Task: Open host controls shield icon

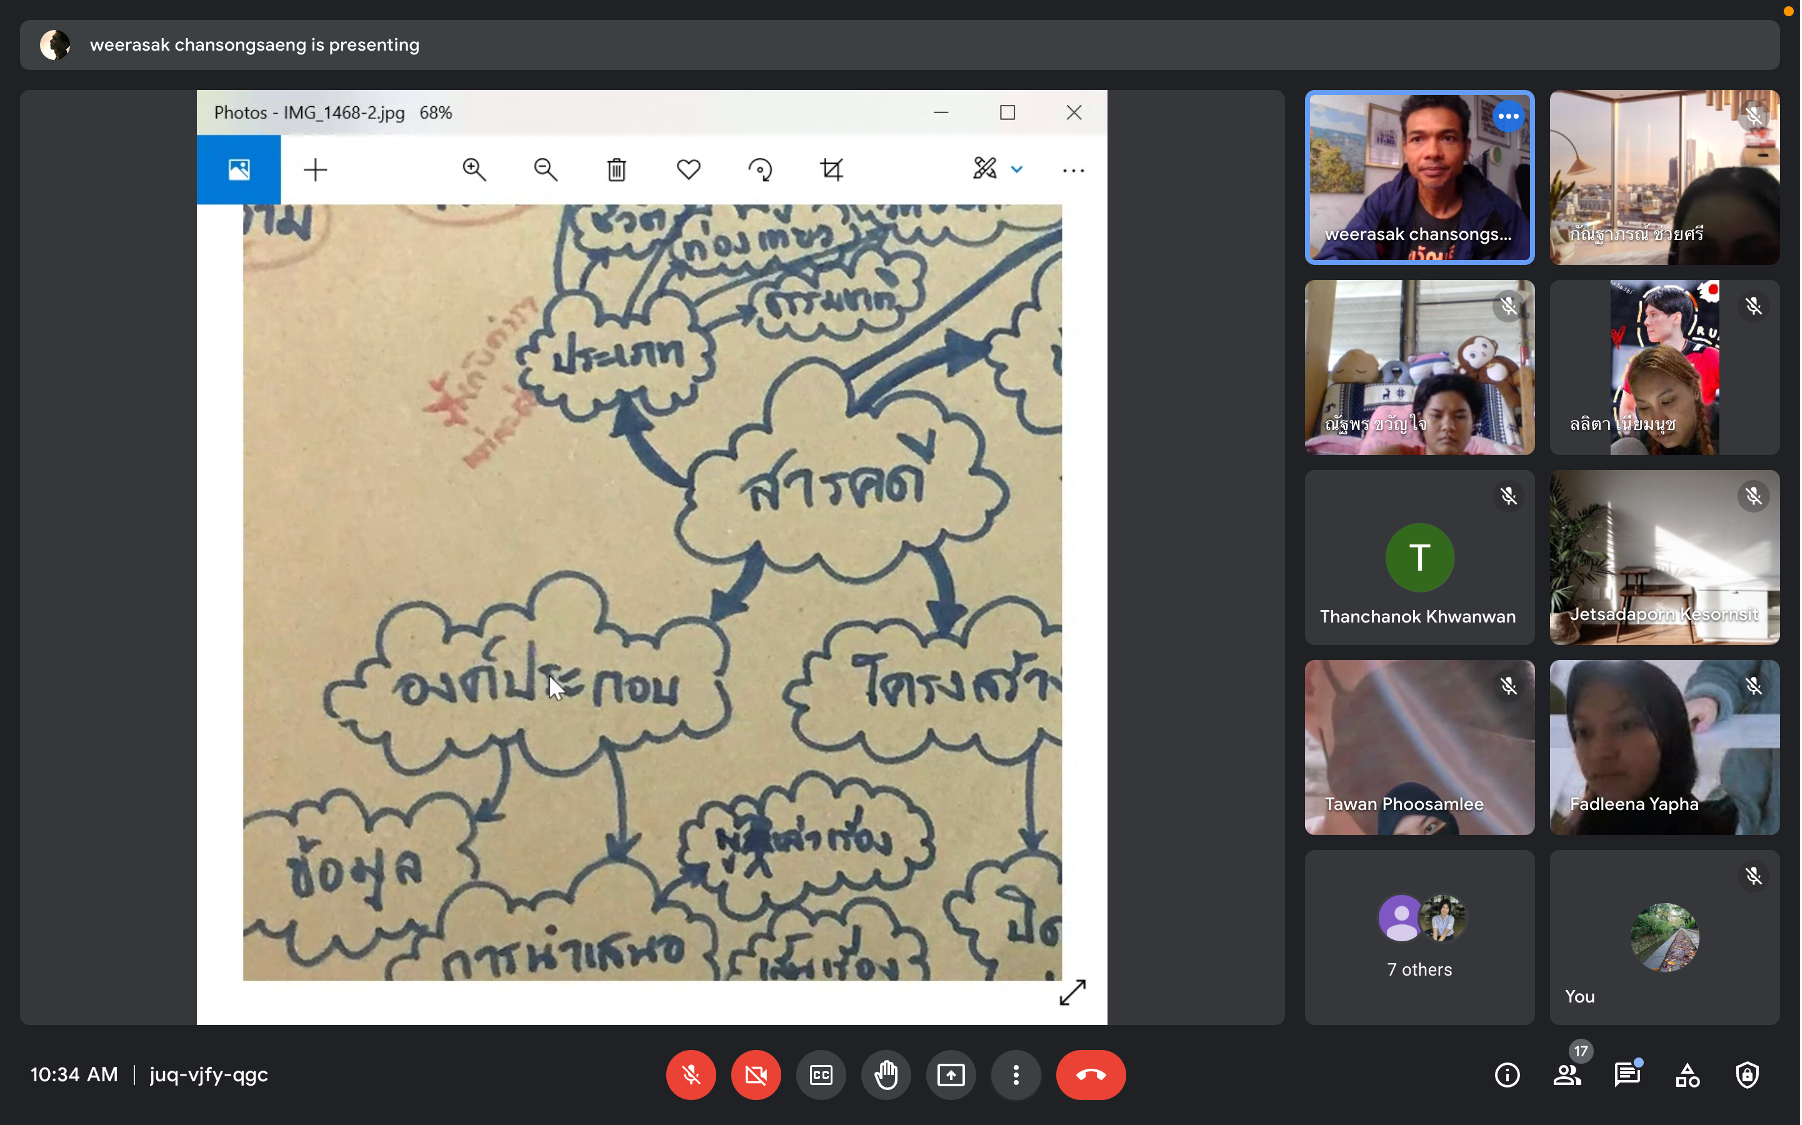Action: [x=1747, y=1075]
